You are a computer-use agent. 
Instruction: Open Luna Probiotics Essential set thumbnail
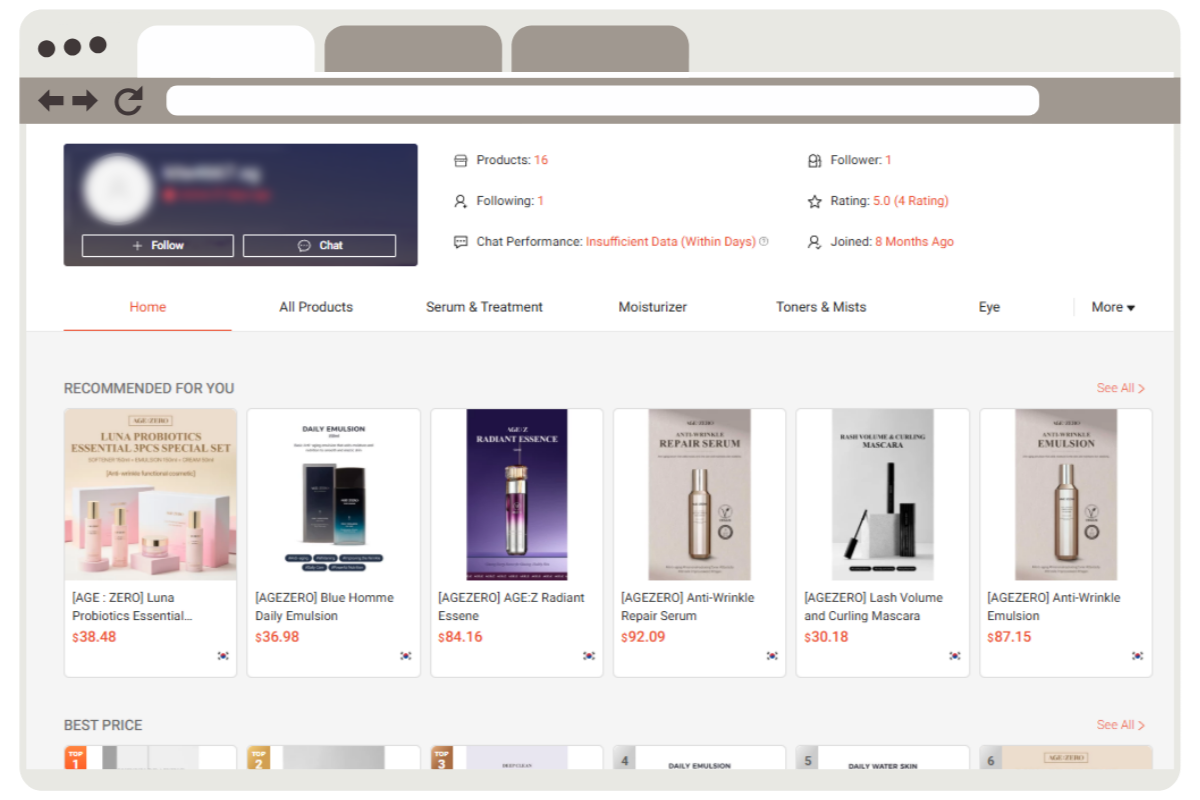coord(150,494)
